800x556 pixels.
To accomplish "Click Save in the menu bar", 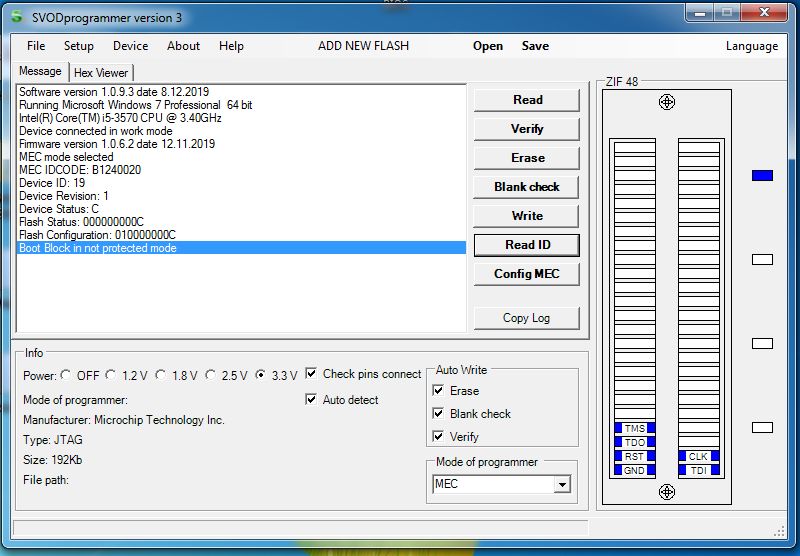I will click(535, 46).
